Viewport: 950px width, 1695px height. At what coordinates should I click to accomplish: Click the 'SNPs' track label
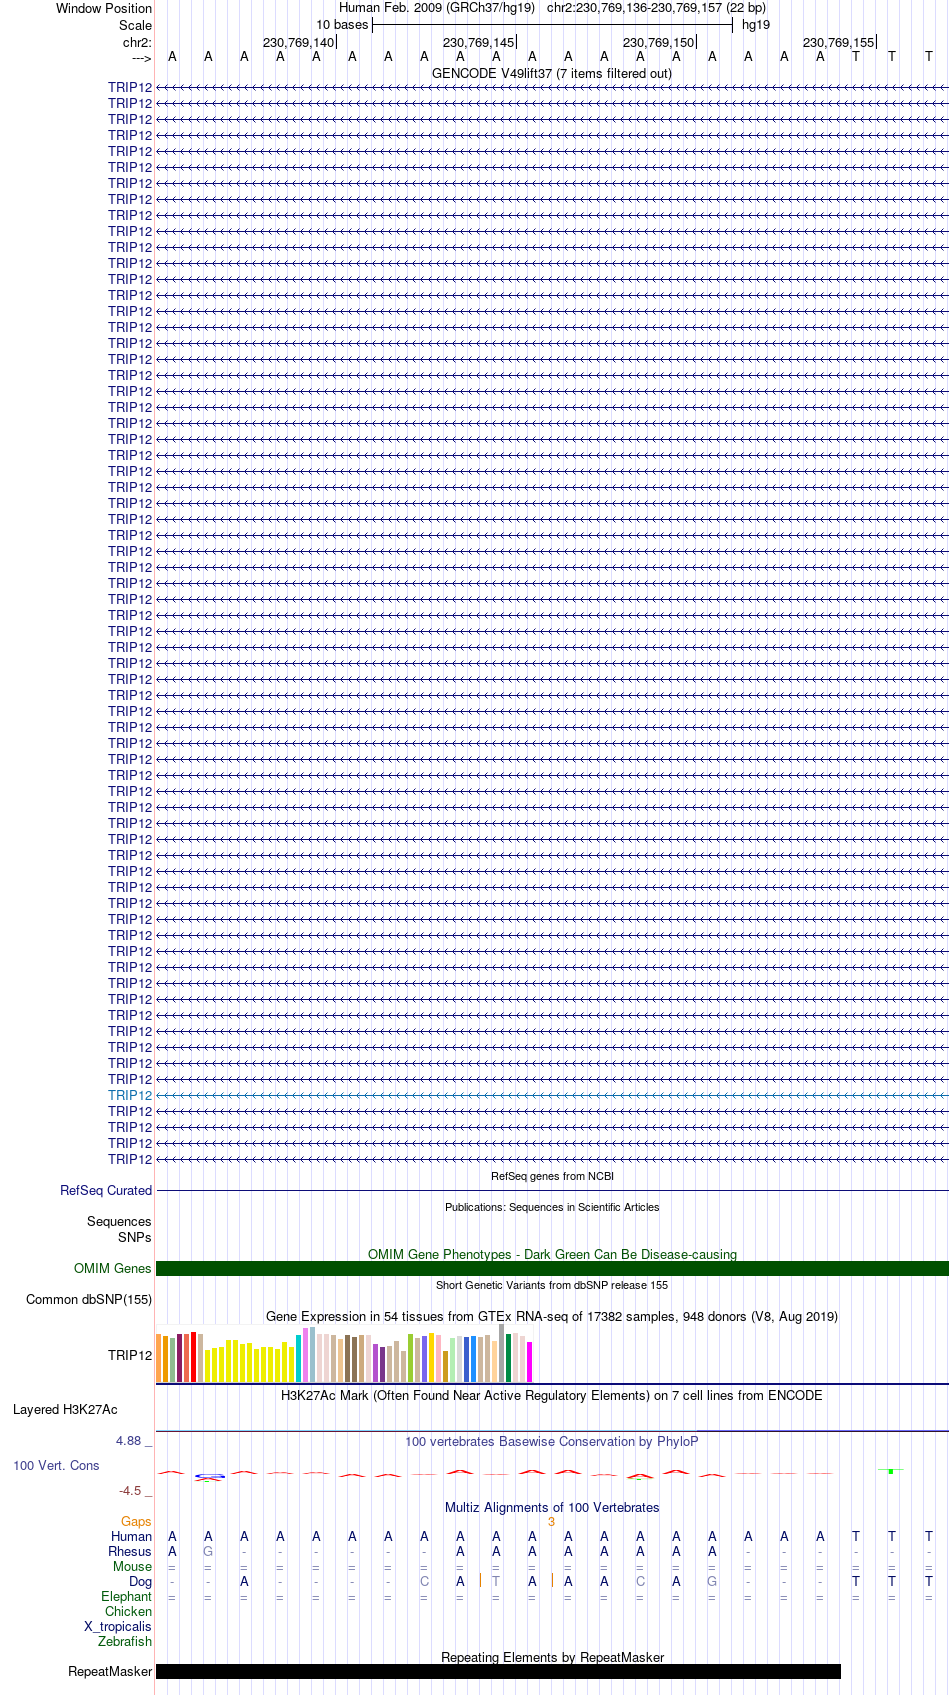[x=134, y=1237]
